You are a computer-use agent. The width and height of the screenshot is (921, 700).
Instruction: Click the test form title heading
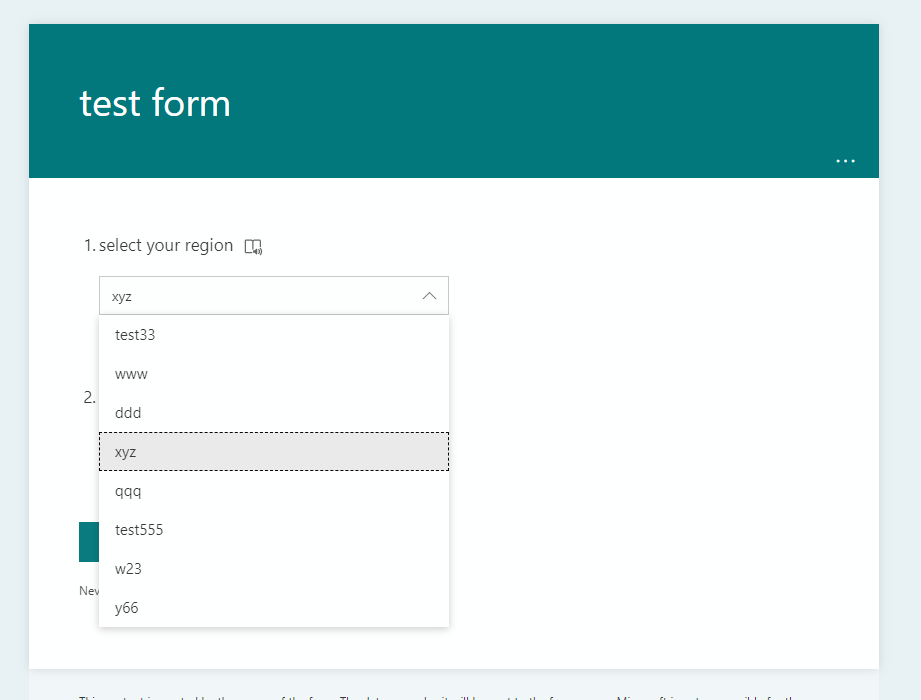153,102
